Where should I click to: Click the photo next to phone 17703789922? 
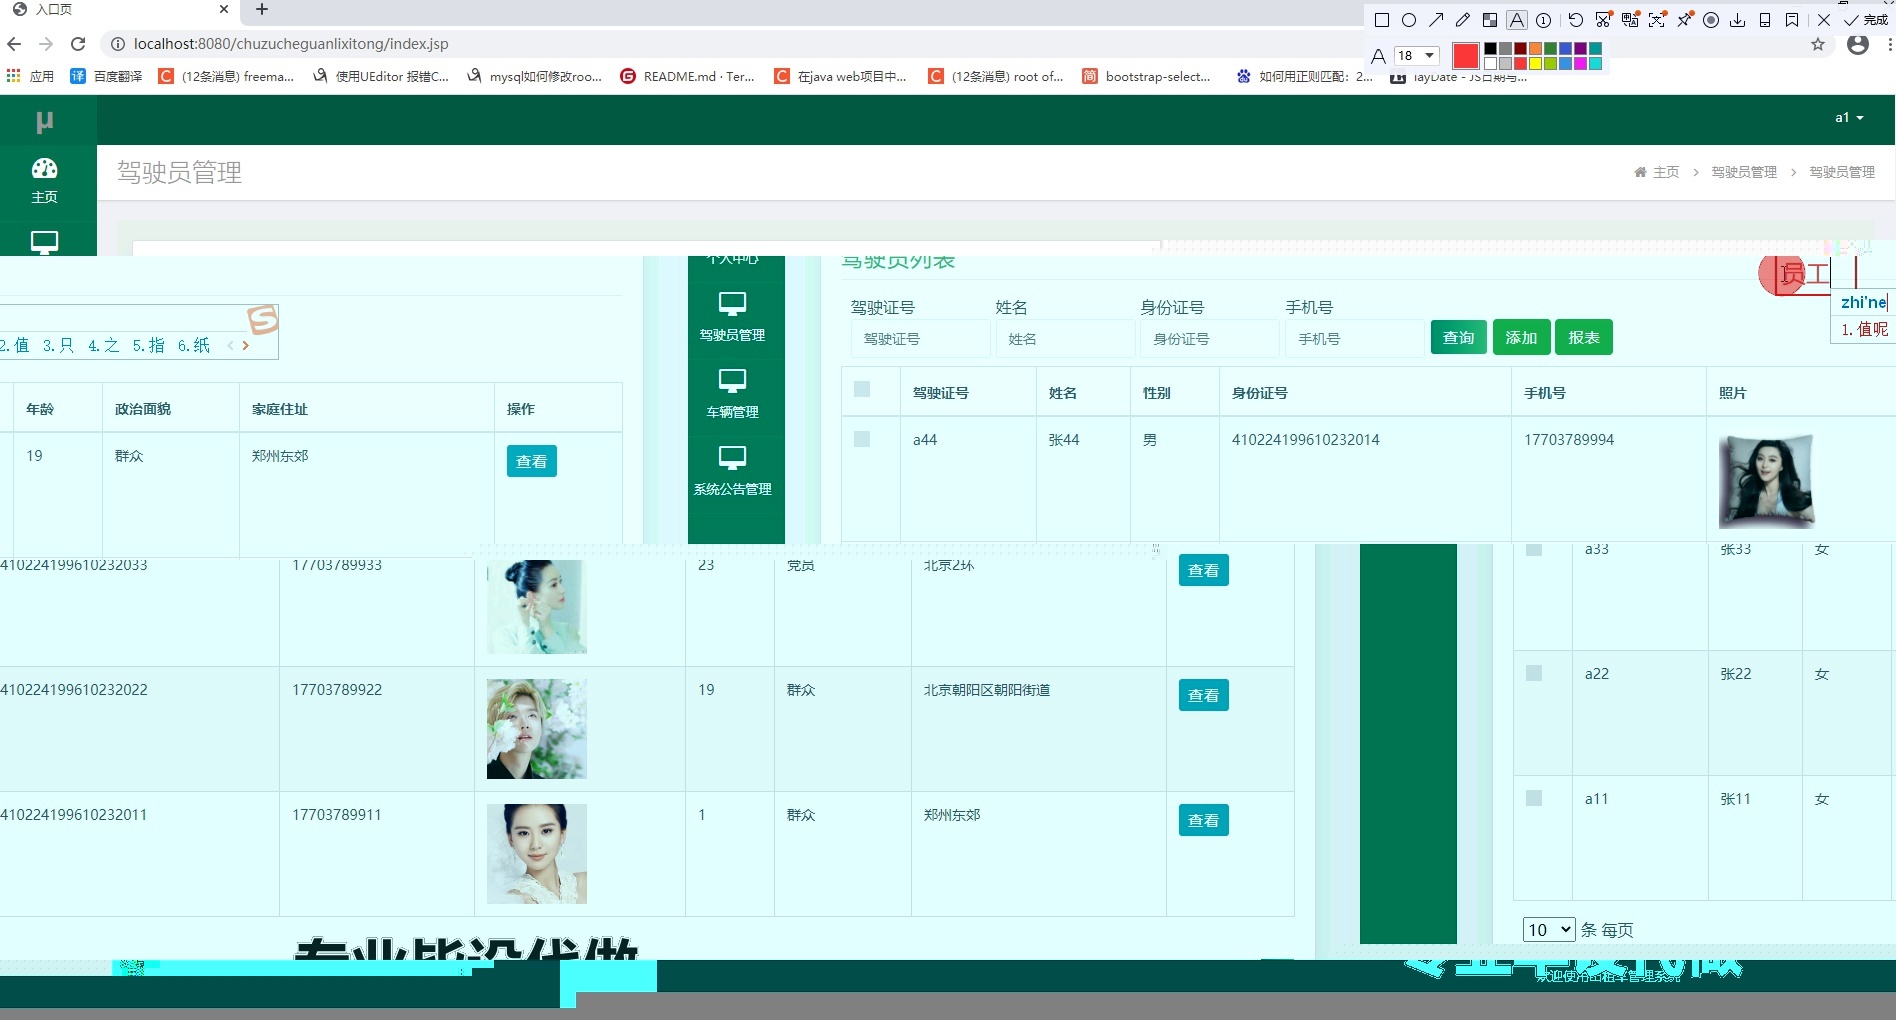tap(537, 729)
